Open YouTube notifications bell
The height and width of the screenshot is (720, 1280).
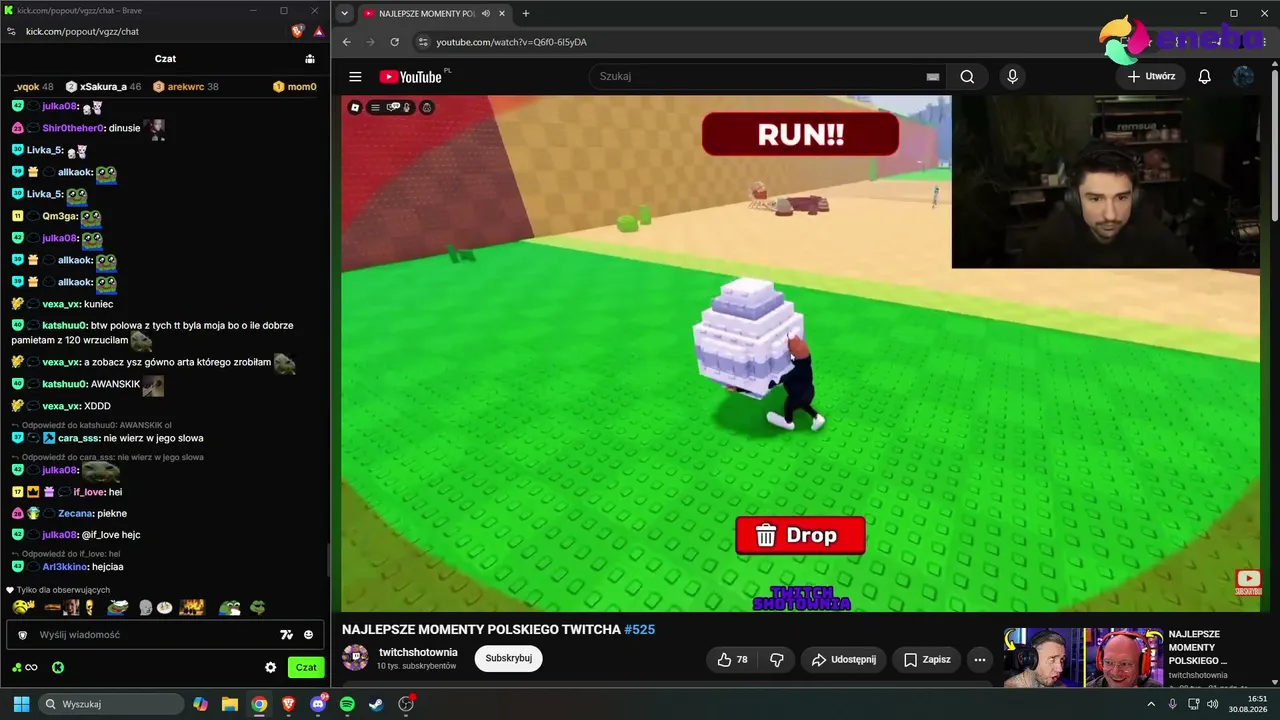click(1204, 76)
